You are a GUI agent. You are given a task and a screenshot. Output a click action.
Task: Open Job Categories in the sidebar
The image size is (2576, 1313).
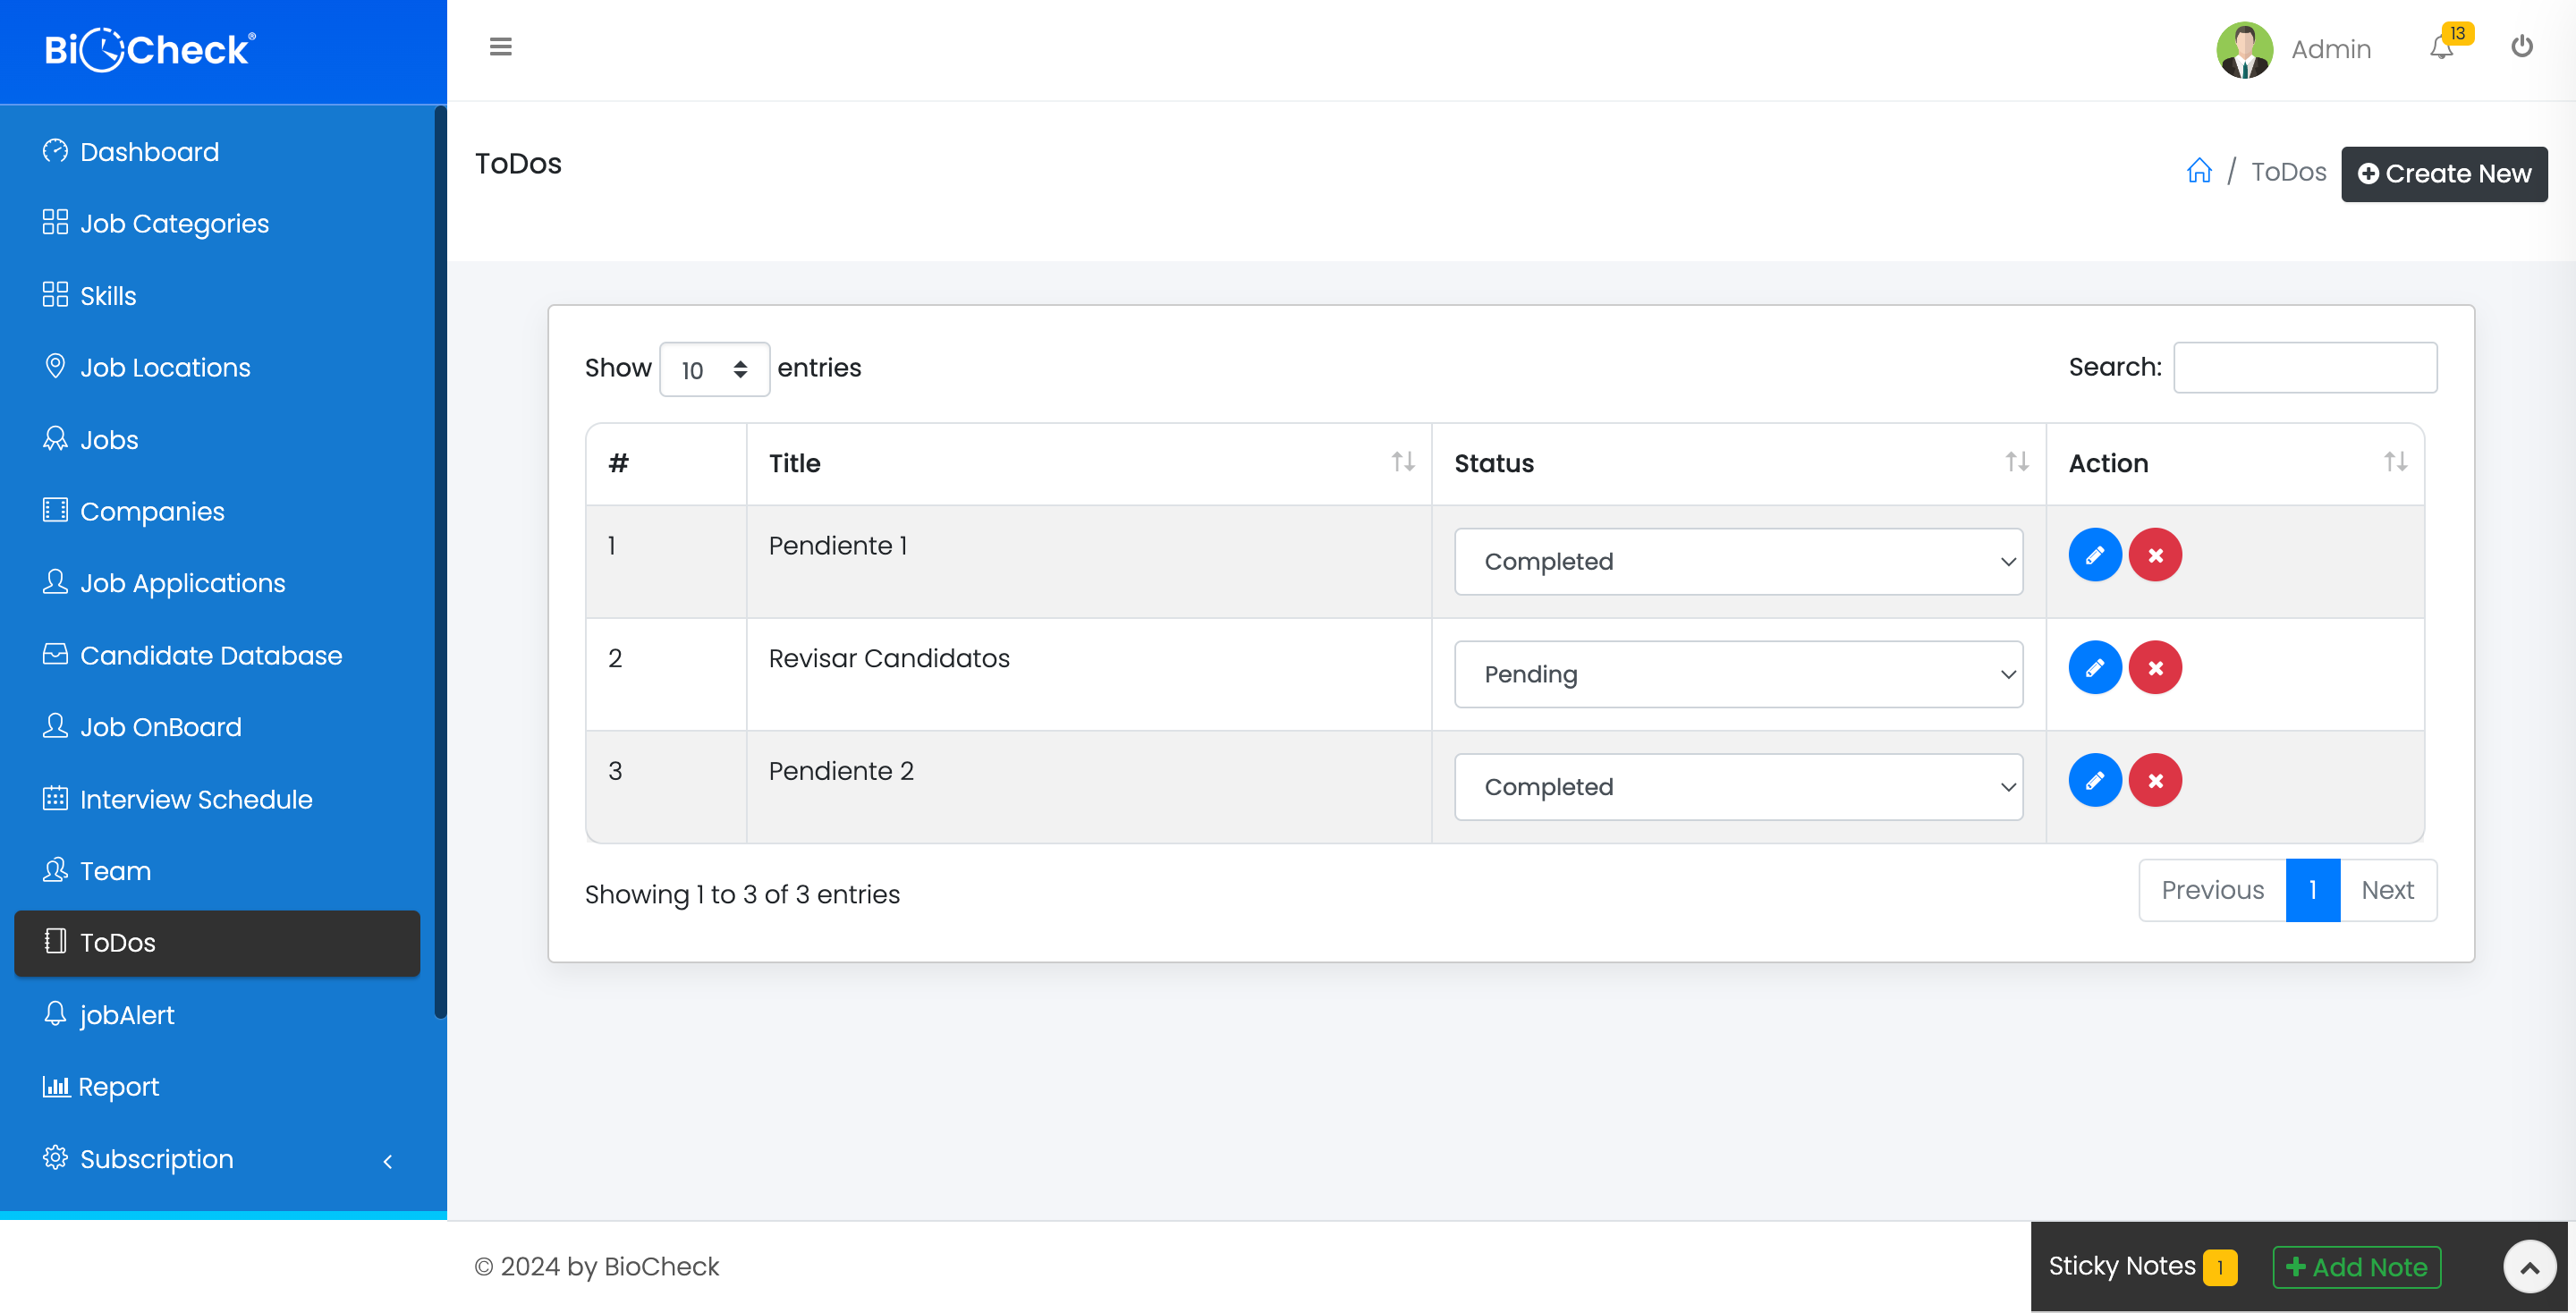pos(217,224)
